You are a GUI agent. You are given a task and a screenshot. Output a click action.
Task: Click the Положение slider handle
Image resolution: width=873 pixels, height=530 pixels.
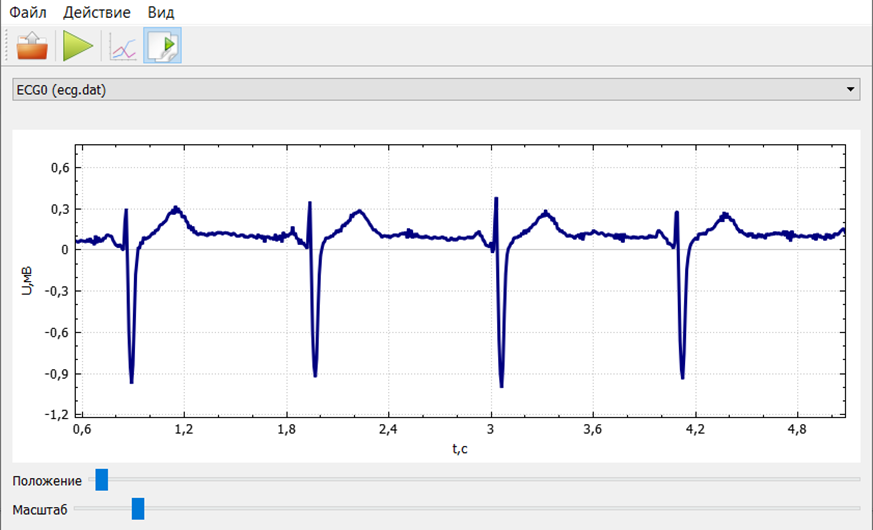pyautogui.click(x=101, y=480)
